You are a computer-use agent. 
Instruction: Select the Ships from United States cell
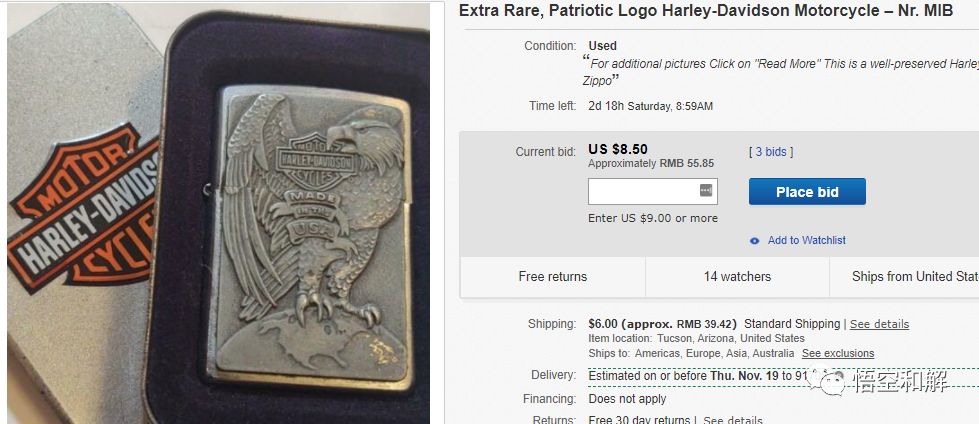coord(904,277)
